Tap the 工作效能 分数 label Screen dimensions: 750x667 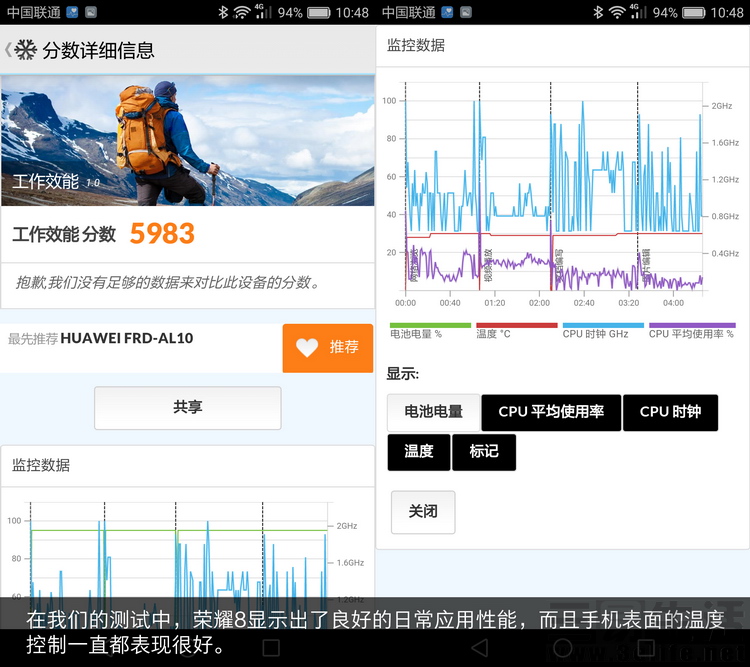[64, 234]
